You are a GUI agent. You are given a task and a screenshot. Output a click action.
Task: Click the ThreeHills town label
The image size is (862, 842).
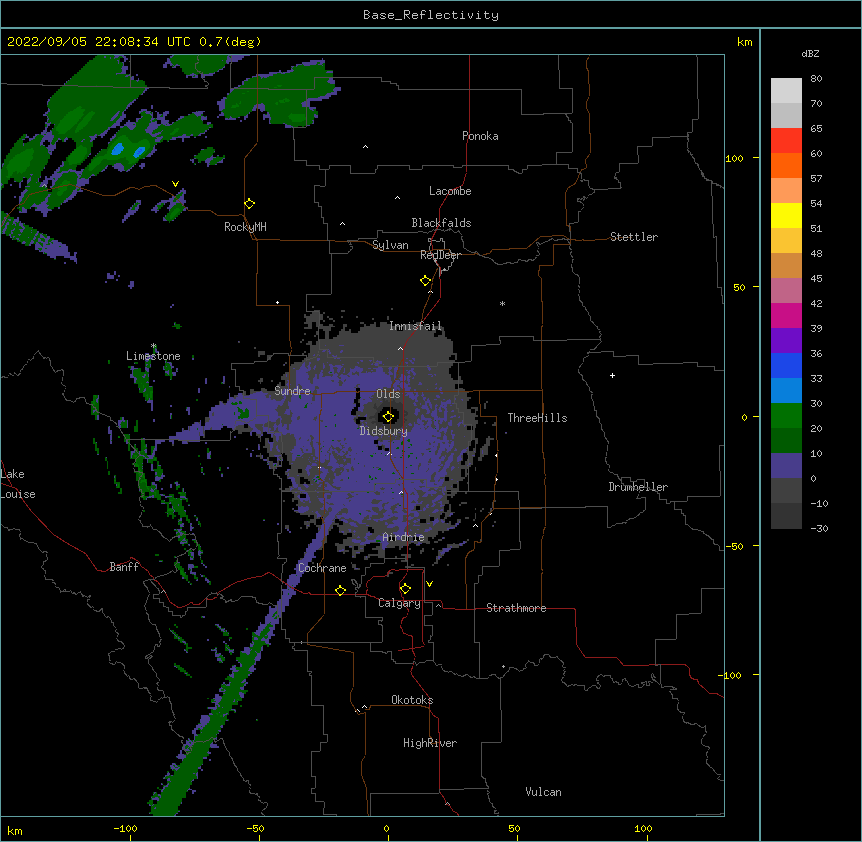(537, 418)
